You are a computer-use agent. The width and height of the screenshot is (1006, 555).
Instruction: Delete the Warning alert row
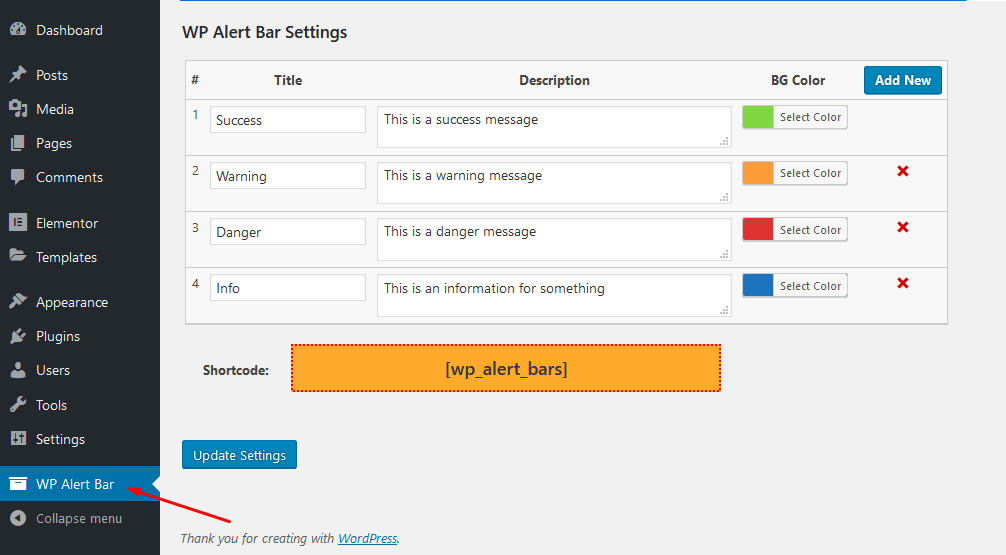click(x=903, y=171)
